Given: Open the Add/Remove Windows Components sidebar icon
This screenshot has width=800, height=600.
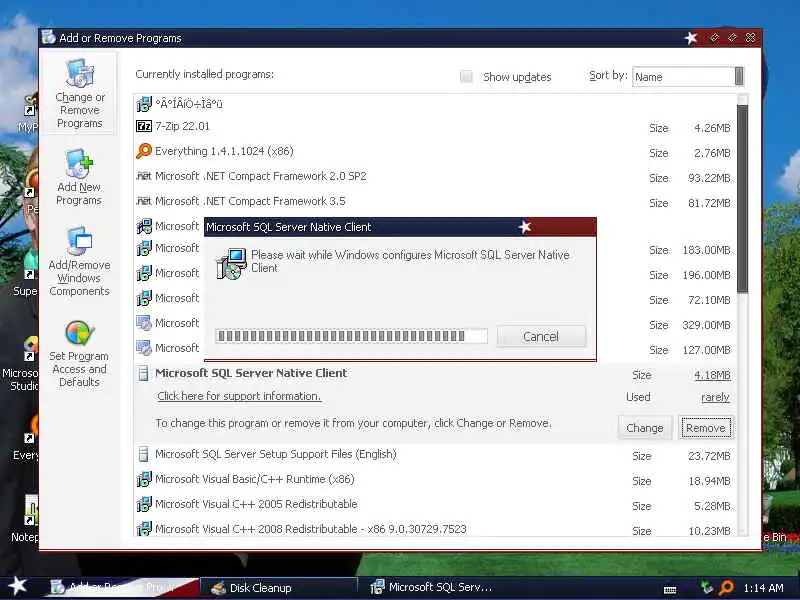Looking at the screenshot, I should [80, 241].
